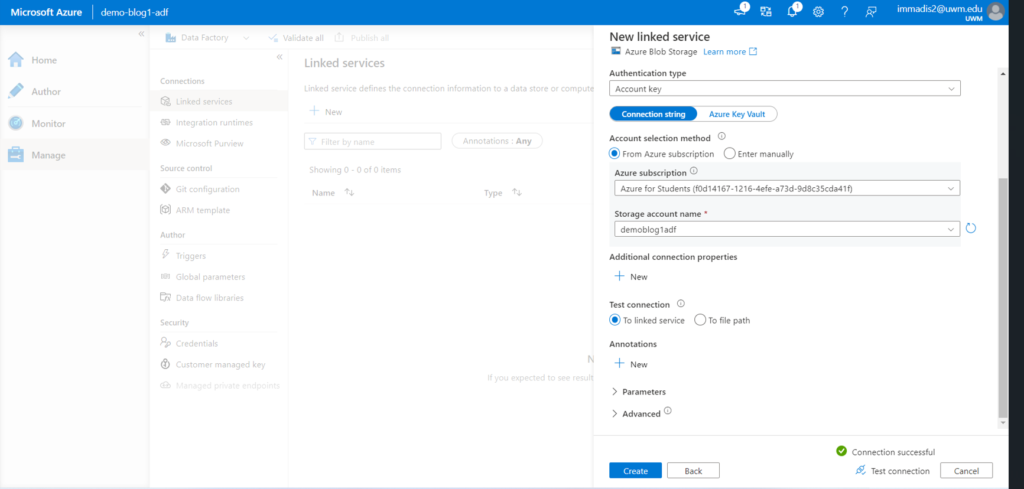Collapse the left navigation with double chevron

tap(141, 34)
